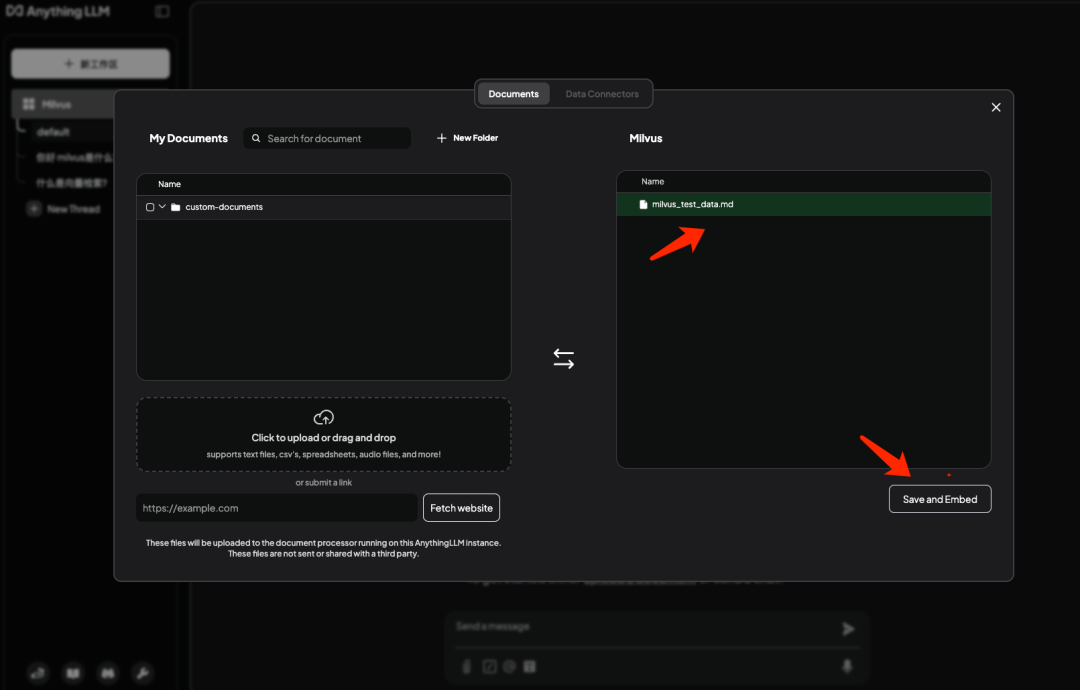
Task: Click the @ agent icon in message box
Action: (x=509, y=667)
